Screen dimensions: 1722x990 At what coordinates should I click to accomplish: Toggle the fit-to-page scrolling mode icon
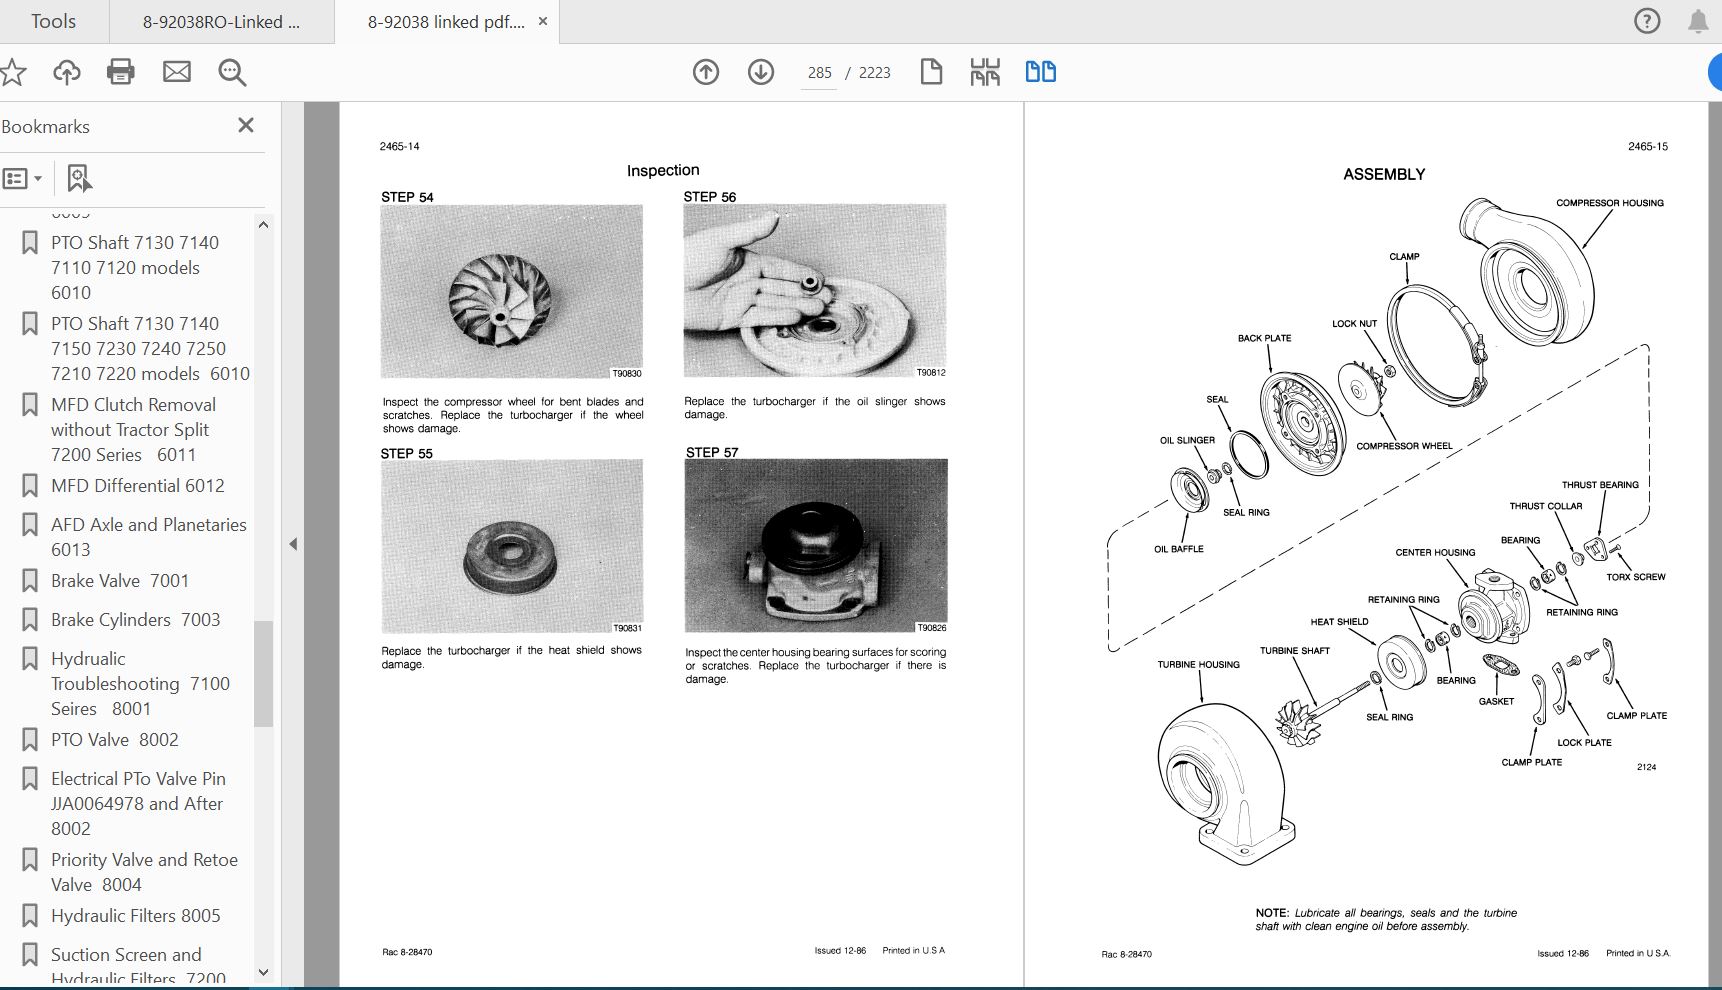[985, 72]
